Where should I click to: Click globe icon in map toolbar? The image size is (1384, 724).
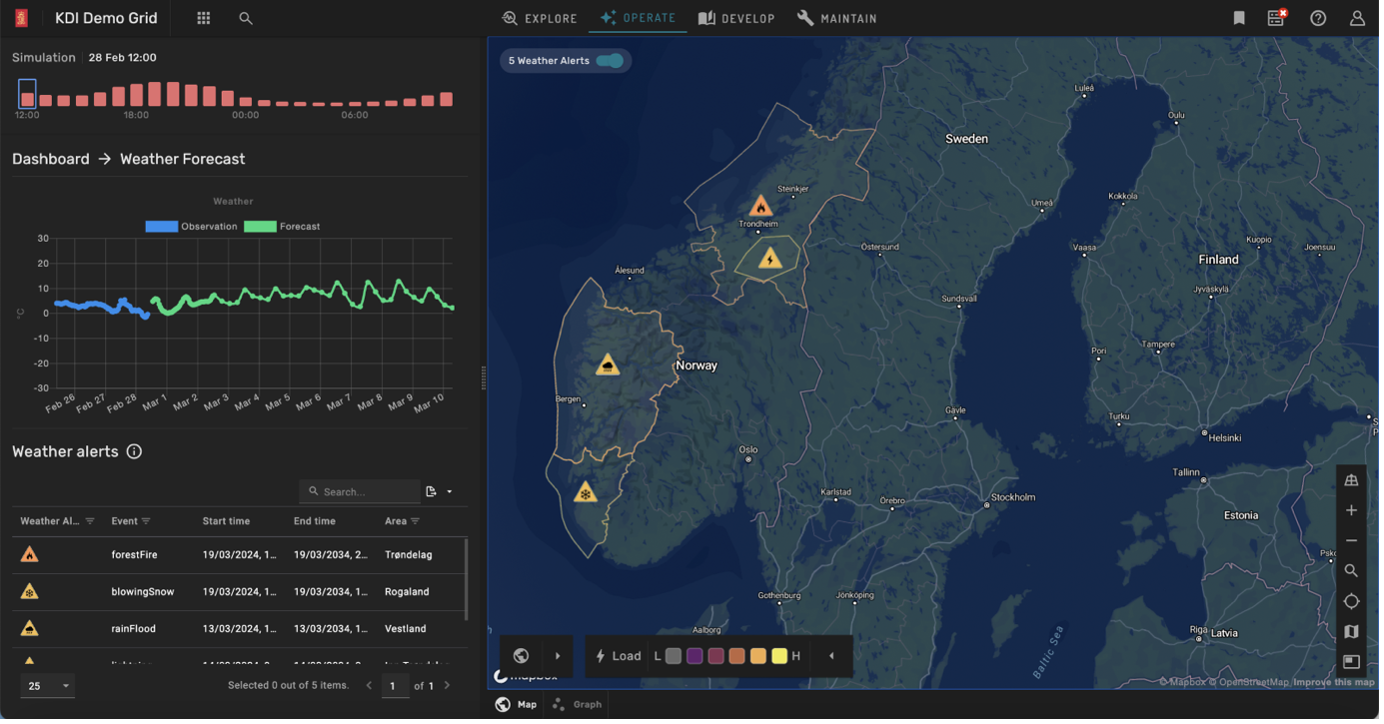point(523,658)
